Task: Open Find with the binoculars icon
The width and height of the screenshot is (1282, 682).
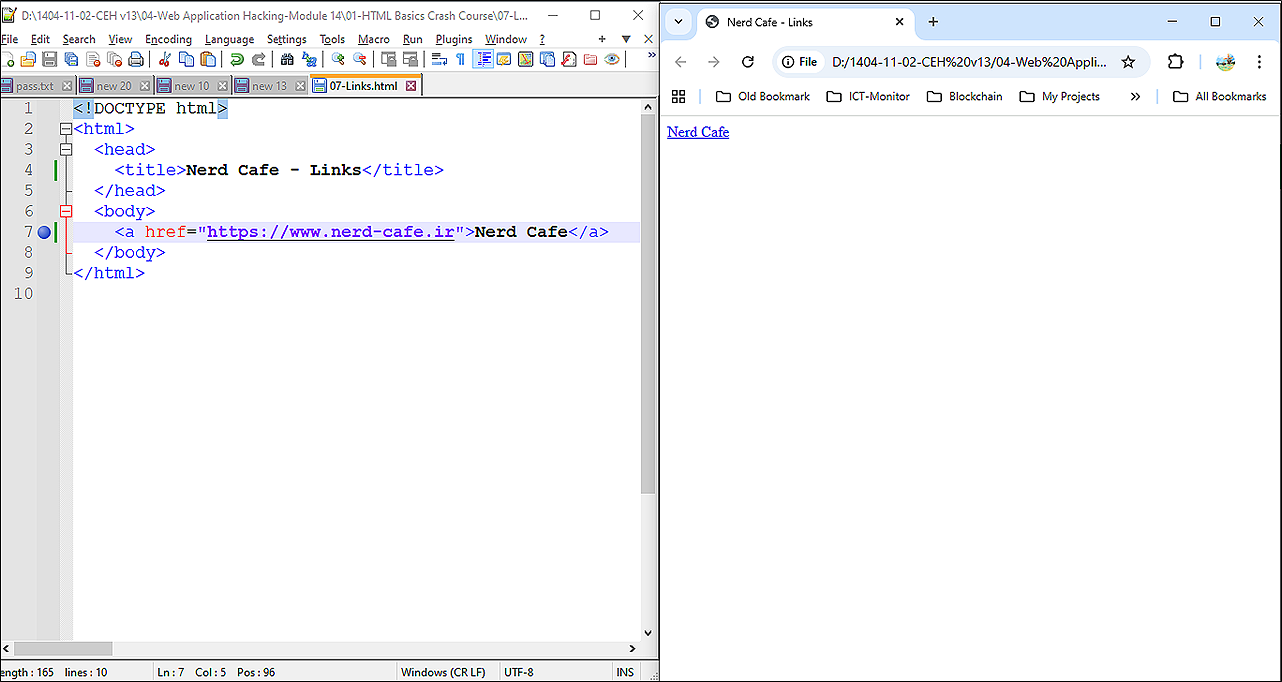Action: [x=287, y=60]
